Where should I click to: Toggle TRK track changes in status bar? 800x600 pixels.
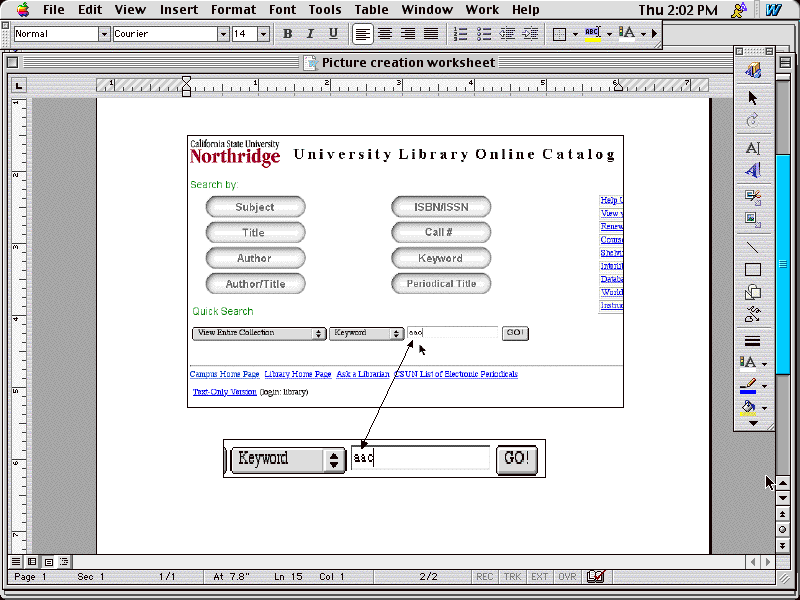coord(512,577)
